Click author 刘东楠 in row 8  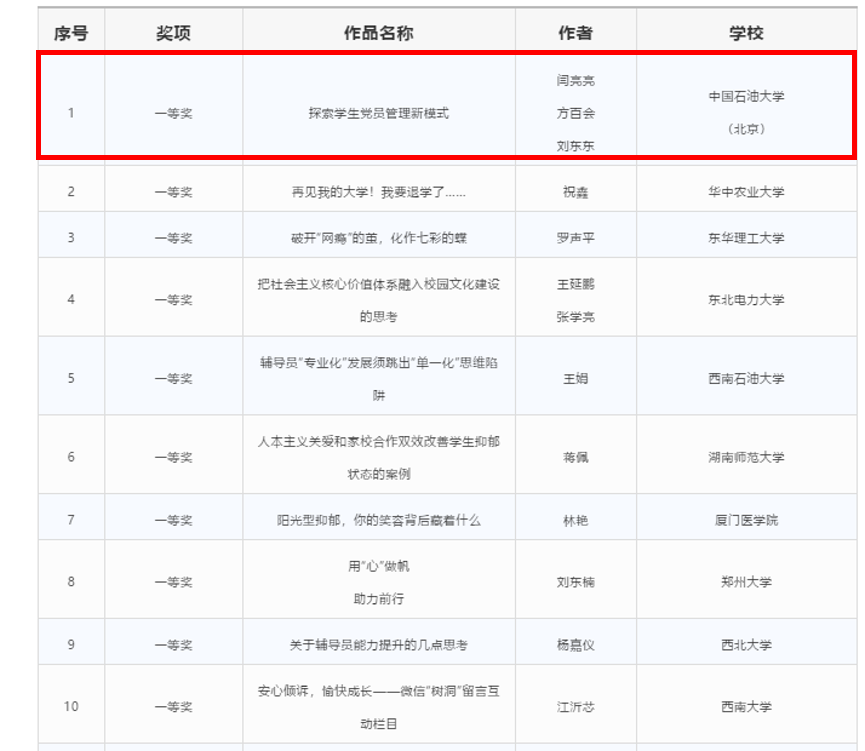[x=576, y=581]
